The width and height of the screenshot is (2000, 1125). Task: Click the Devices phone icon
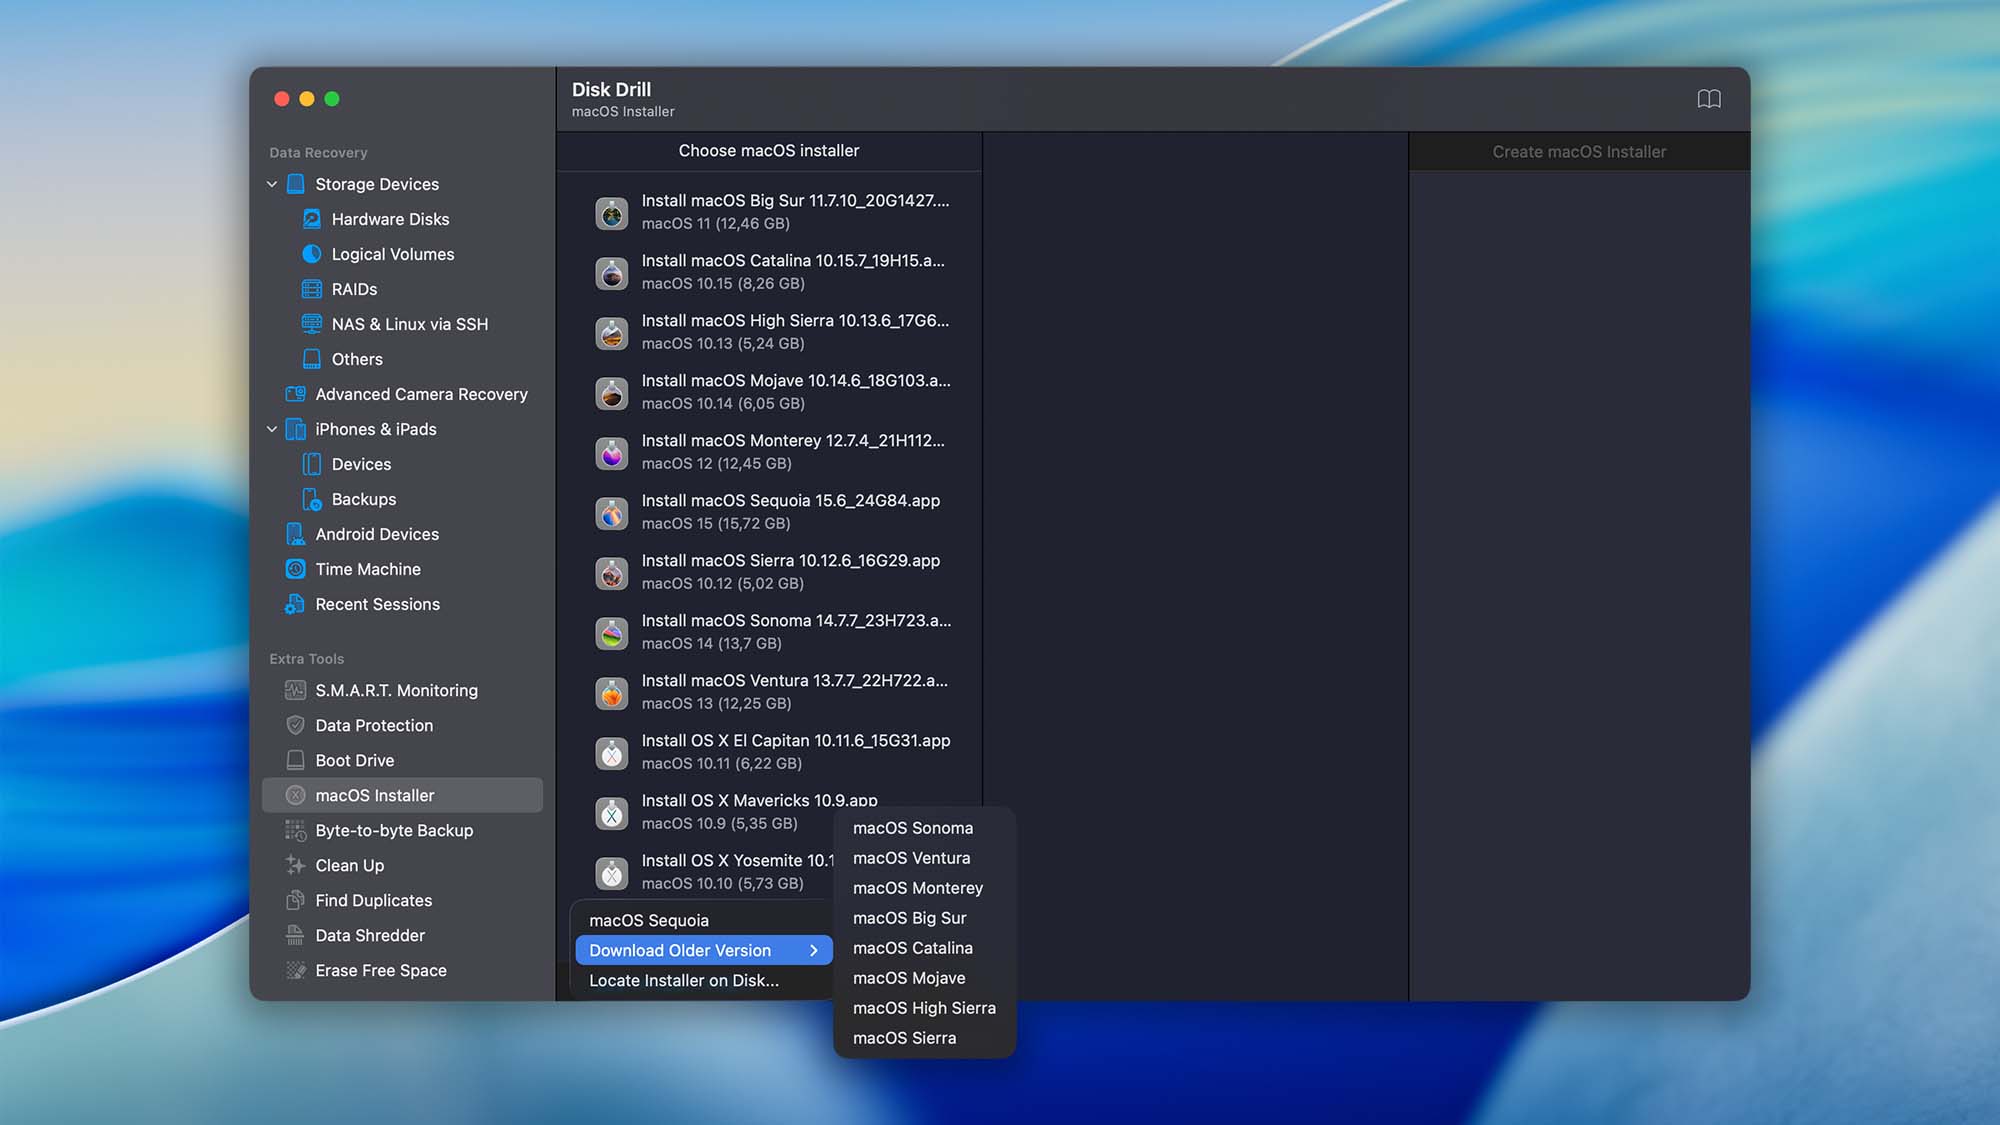click(x=312, y=464)
